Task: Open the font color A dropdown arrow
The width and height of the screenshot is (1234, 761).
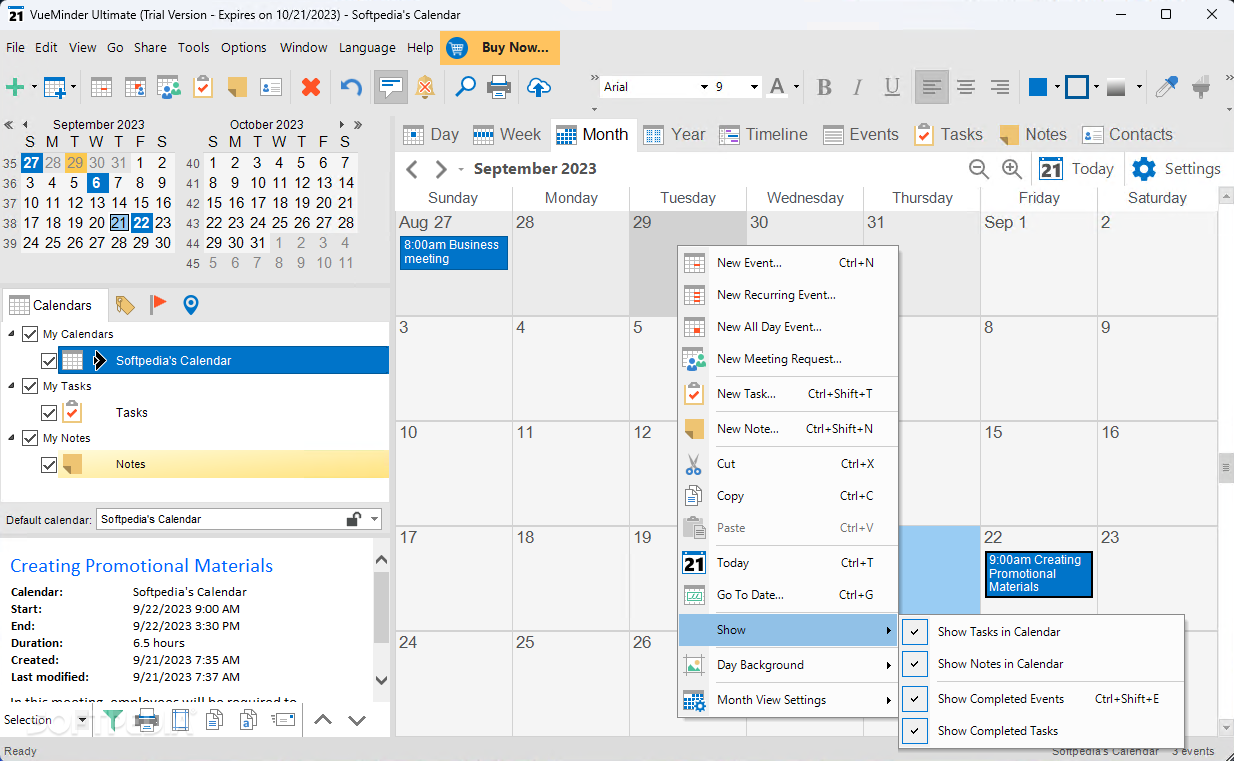Action: pos(797,87)
